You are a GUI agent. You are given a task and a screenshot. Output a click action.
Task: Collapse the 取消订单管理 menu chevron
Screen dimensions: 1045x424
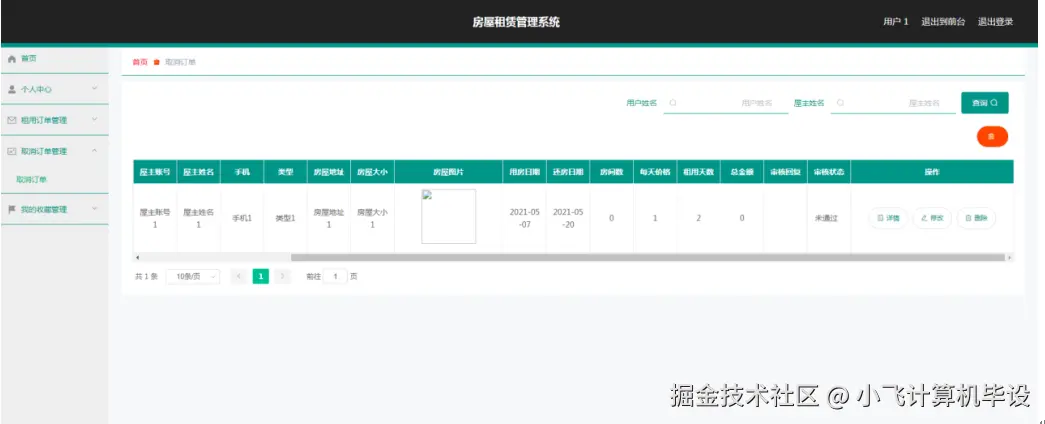click(94, 151)
